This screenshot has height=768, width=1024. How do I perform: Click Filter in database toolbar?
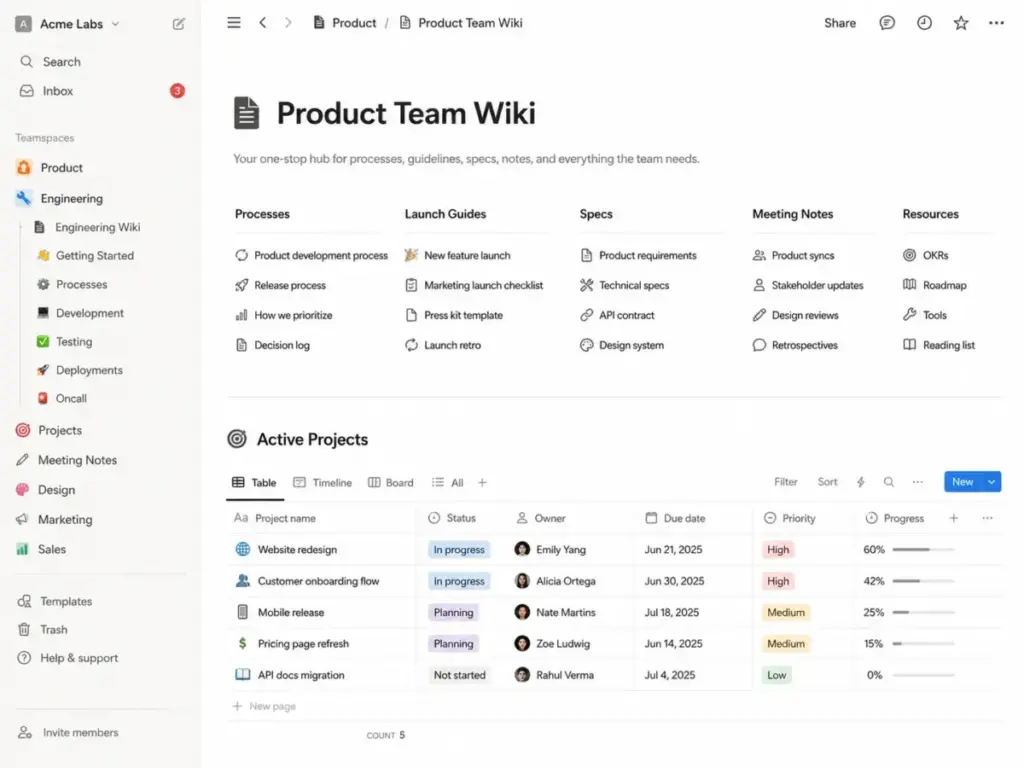(786, 482)
